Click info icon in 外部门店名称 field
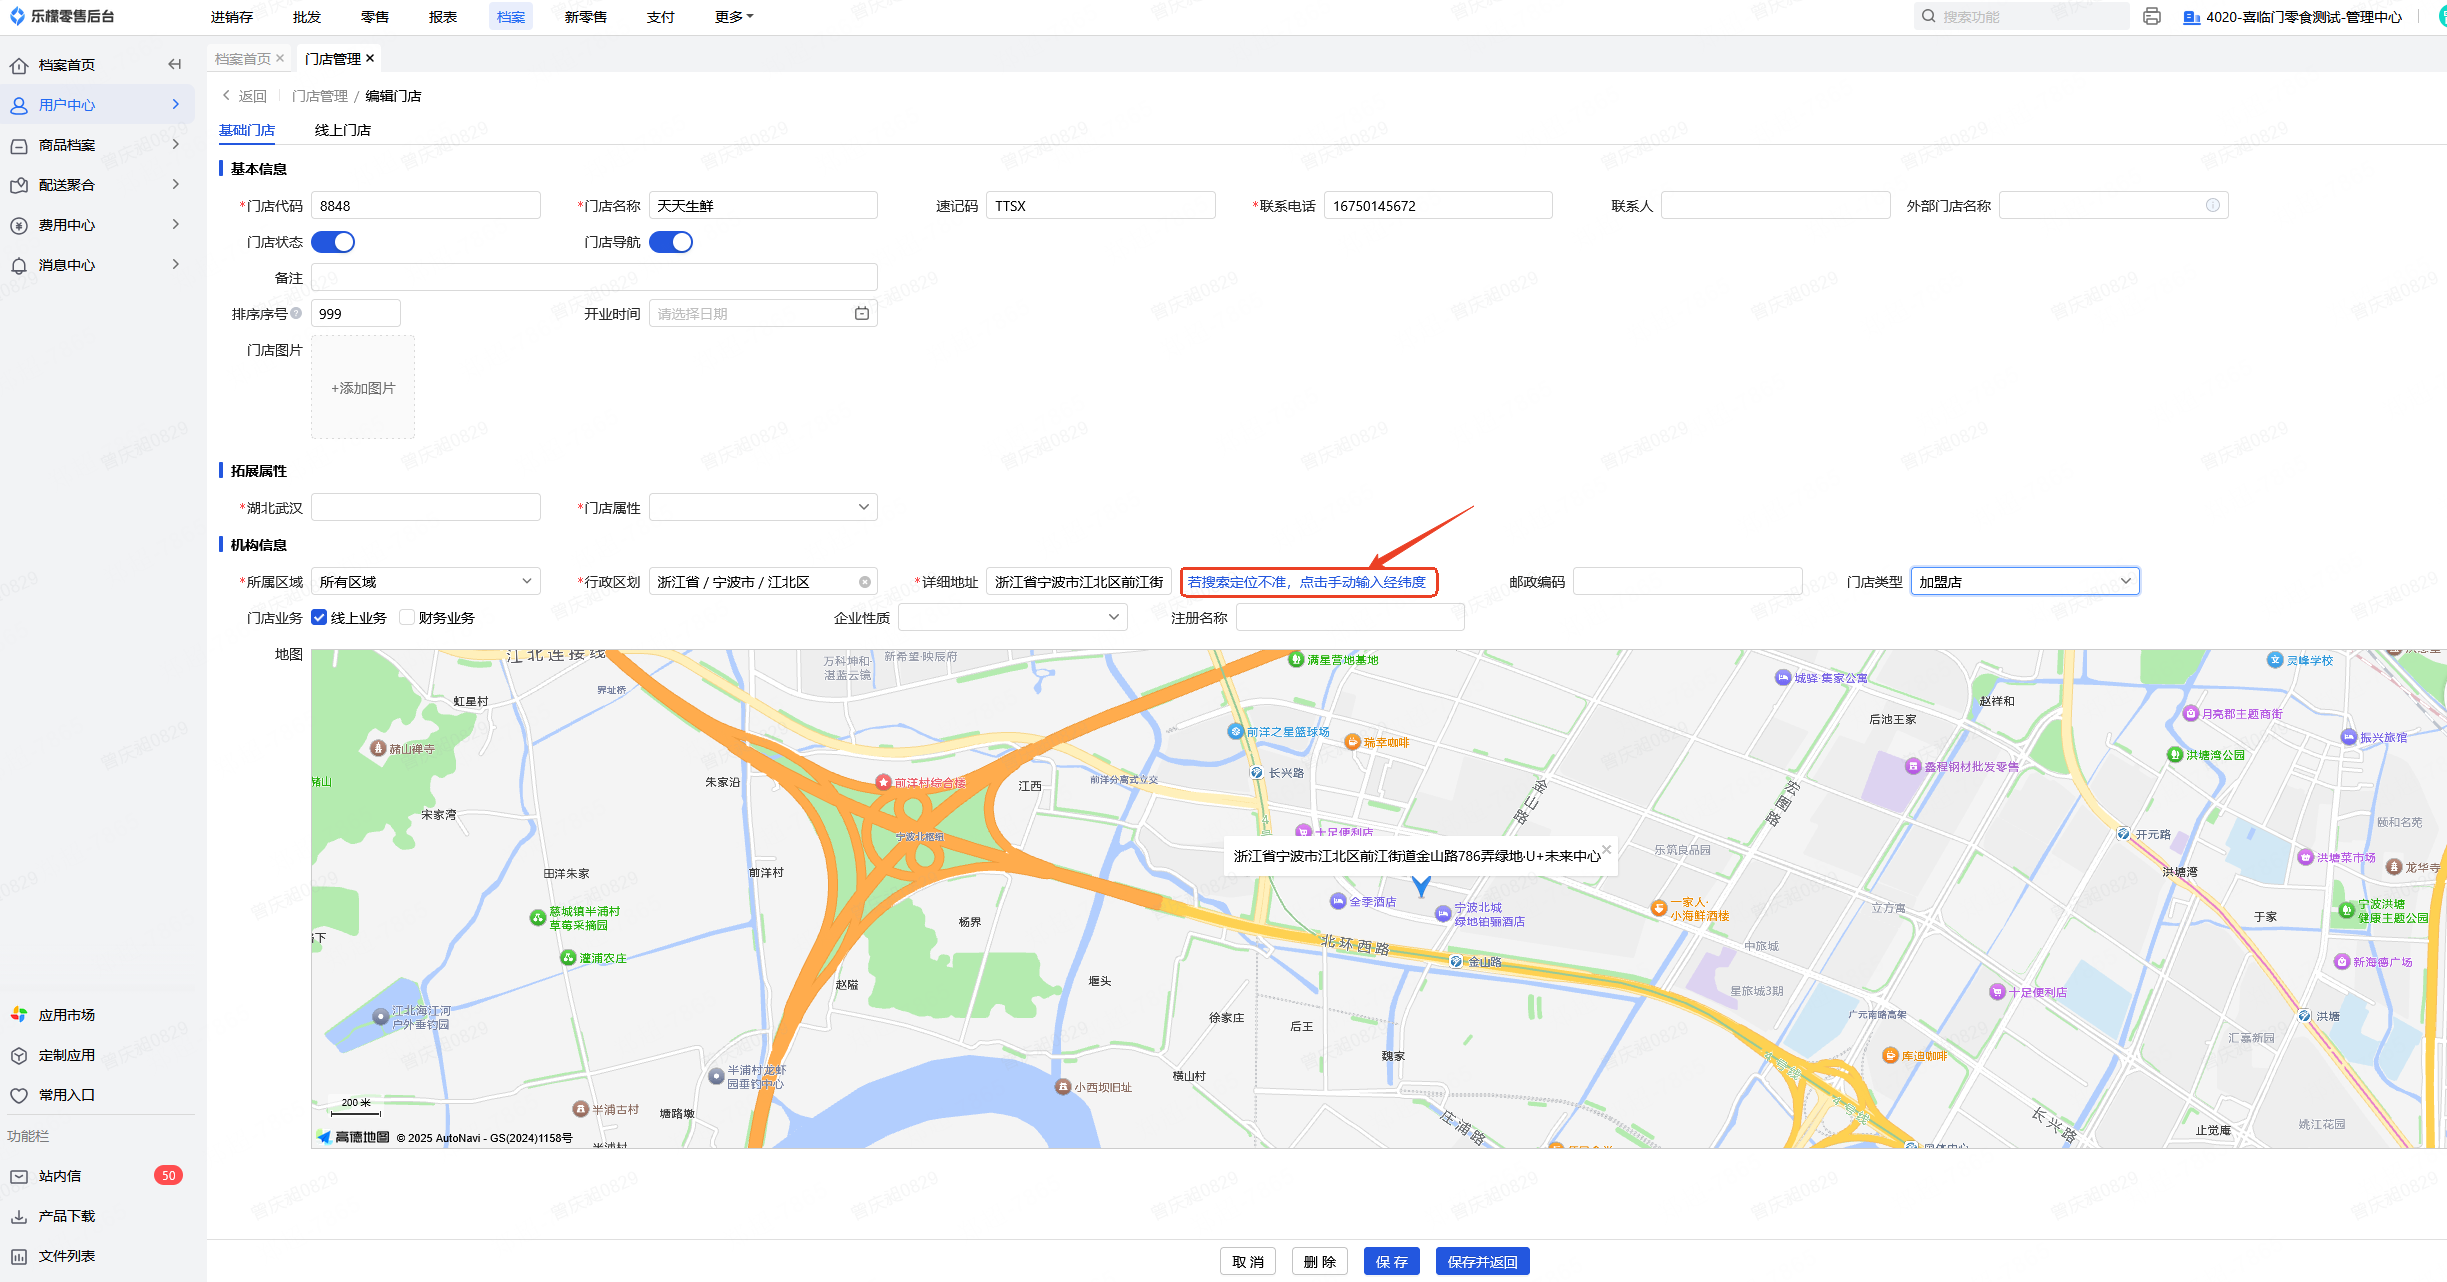Image resolution: width=2447 pixels, height=1282 pixels. (x=2213, y=205)
